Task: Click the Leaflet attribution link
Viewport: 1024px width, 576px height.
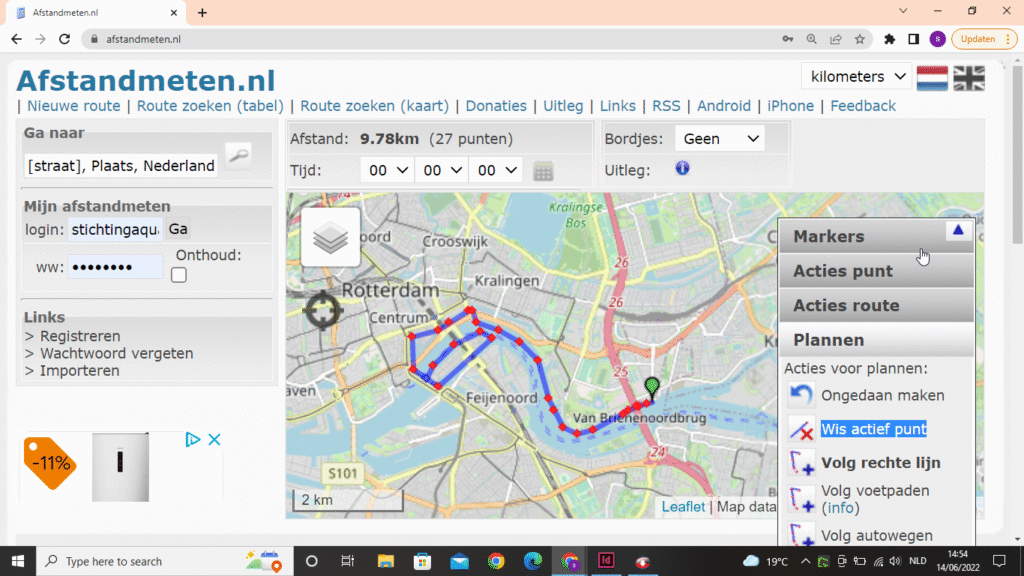Action: click(683, 507)
